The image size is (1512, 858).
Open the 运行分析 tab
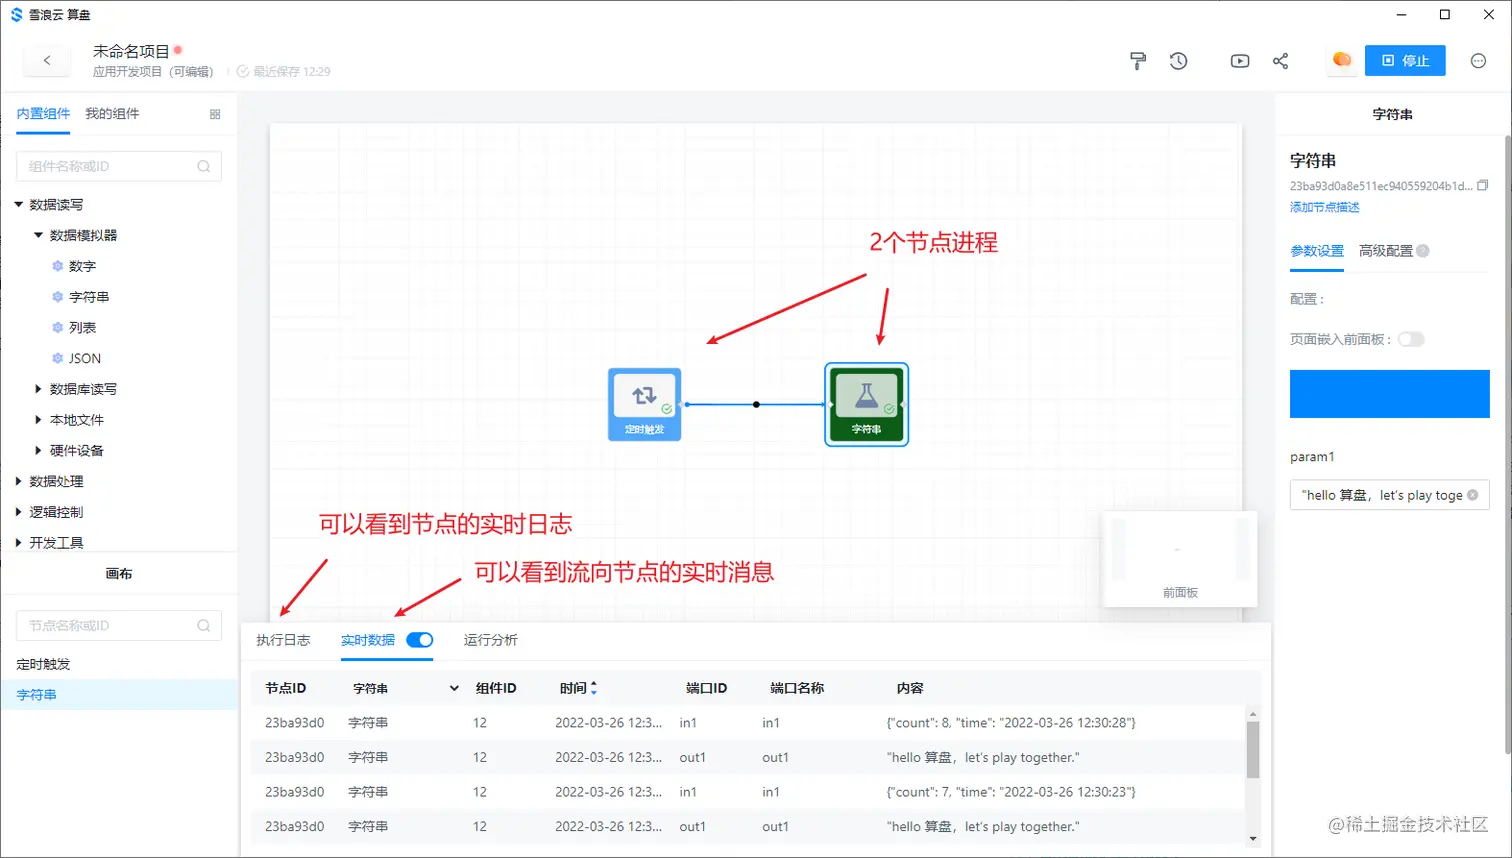pyautogui.click(x=491, y=640)
